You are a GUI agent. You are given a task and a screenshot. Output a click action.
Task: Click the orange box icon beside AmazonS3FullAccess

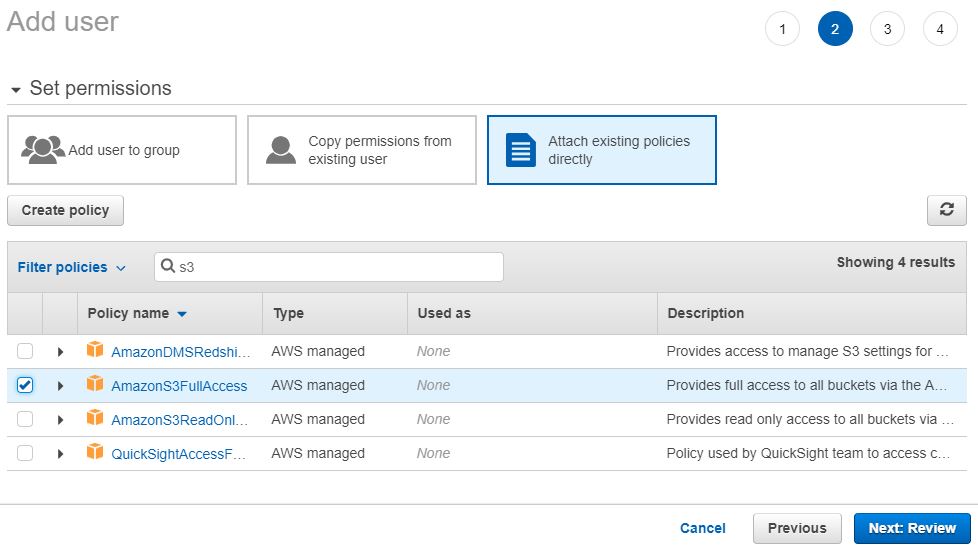click(95, 384)
